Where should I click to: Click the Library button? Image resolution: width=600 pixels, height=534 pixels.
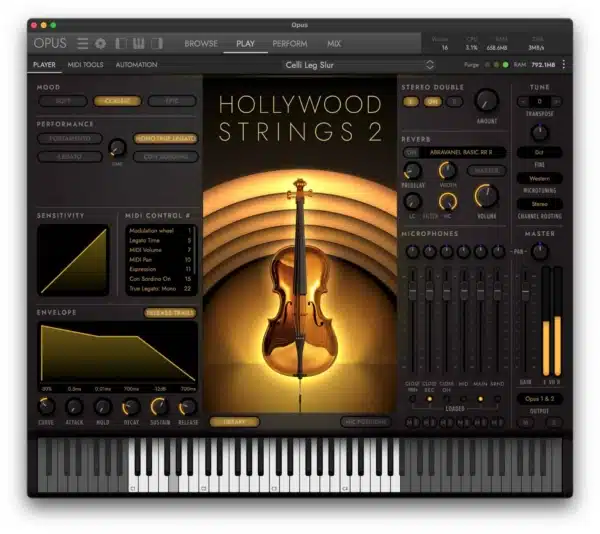click(234, 422)
